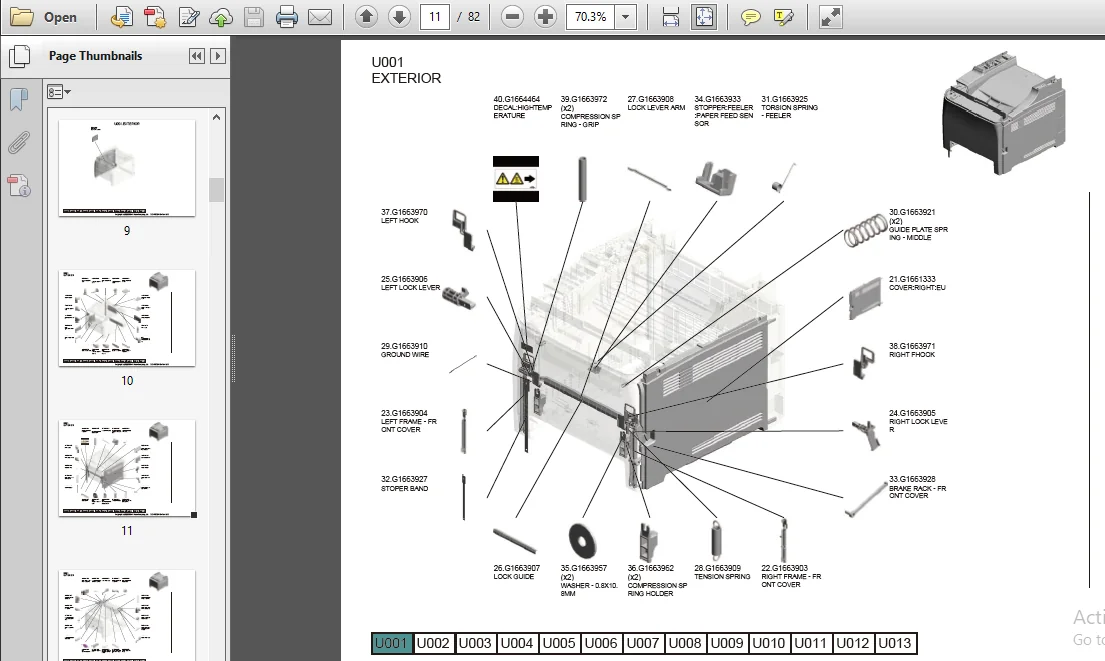Save the file with the floppy disk icon
1105x661 pixels.
pos(254,17)
